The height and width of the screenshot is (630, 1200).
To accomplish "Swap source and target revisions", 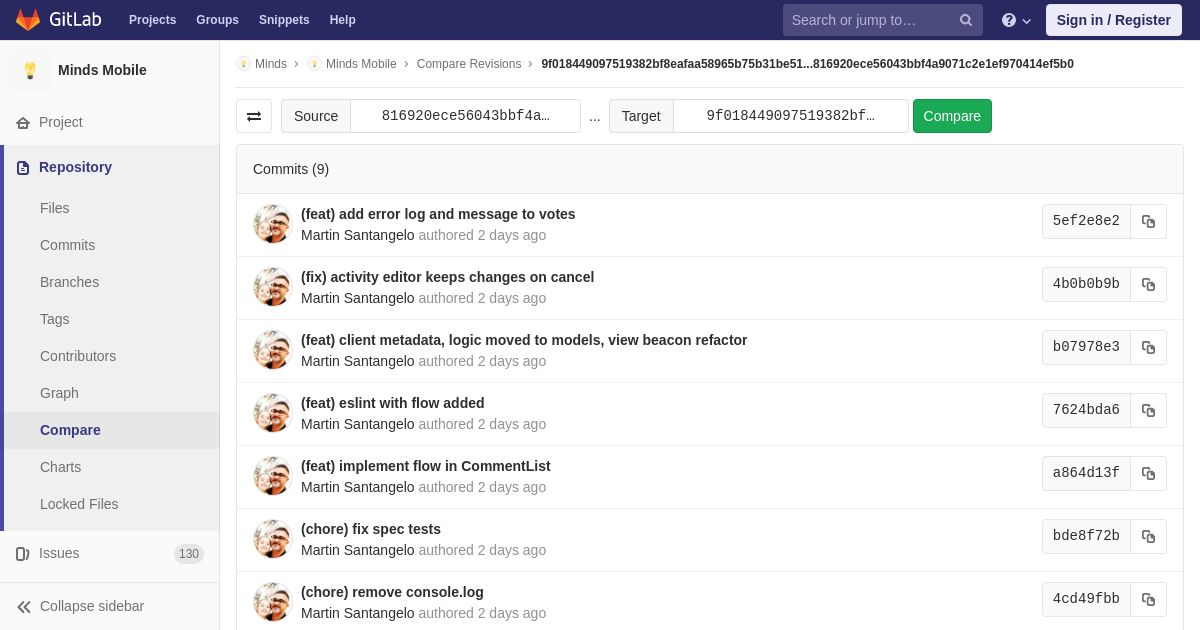I will (254, 116).
